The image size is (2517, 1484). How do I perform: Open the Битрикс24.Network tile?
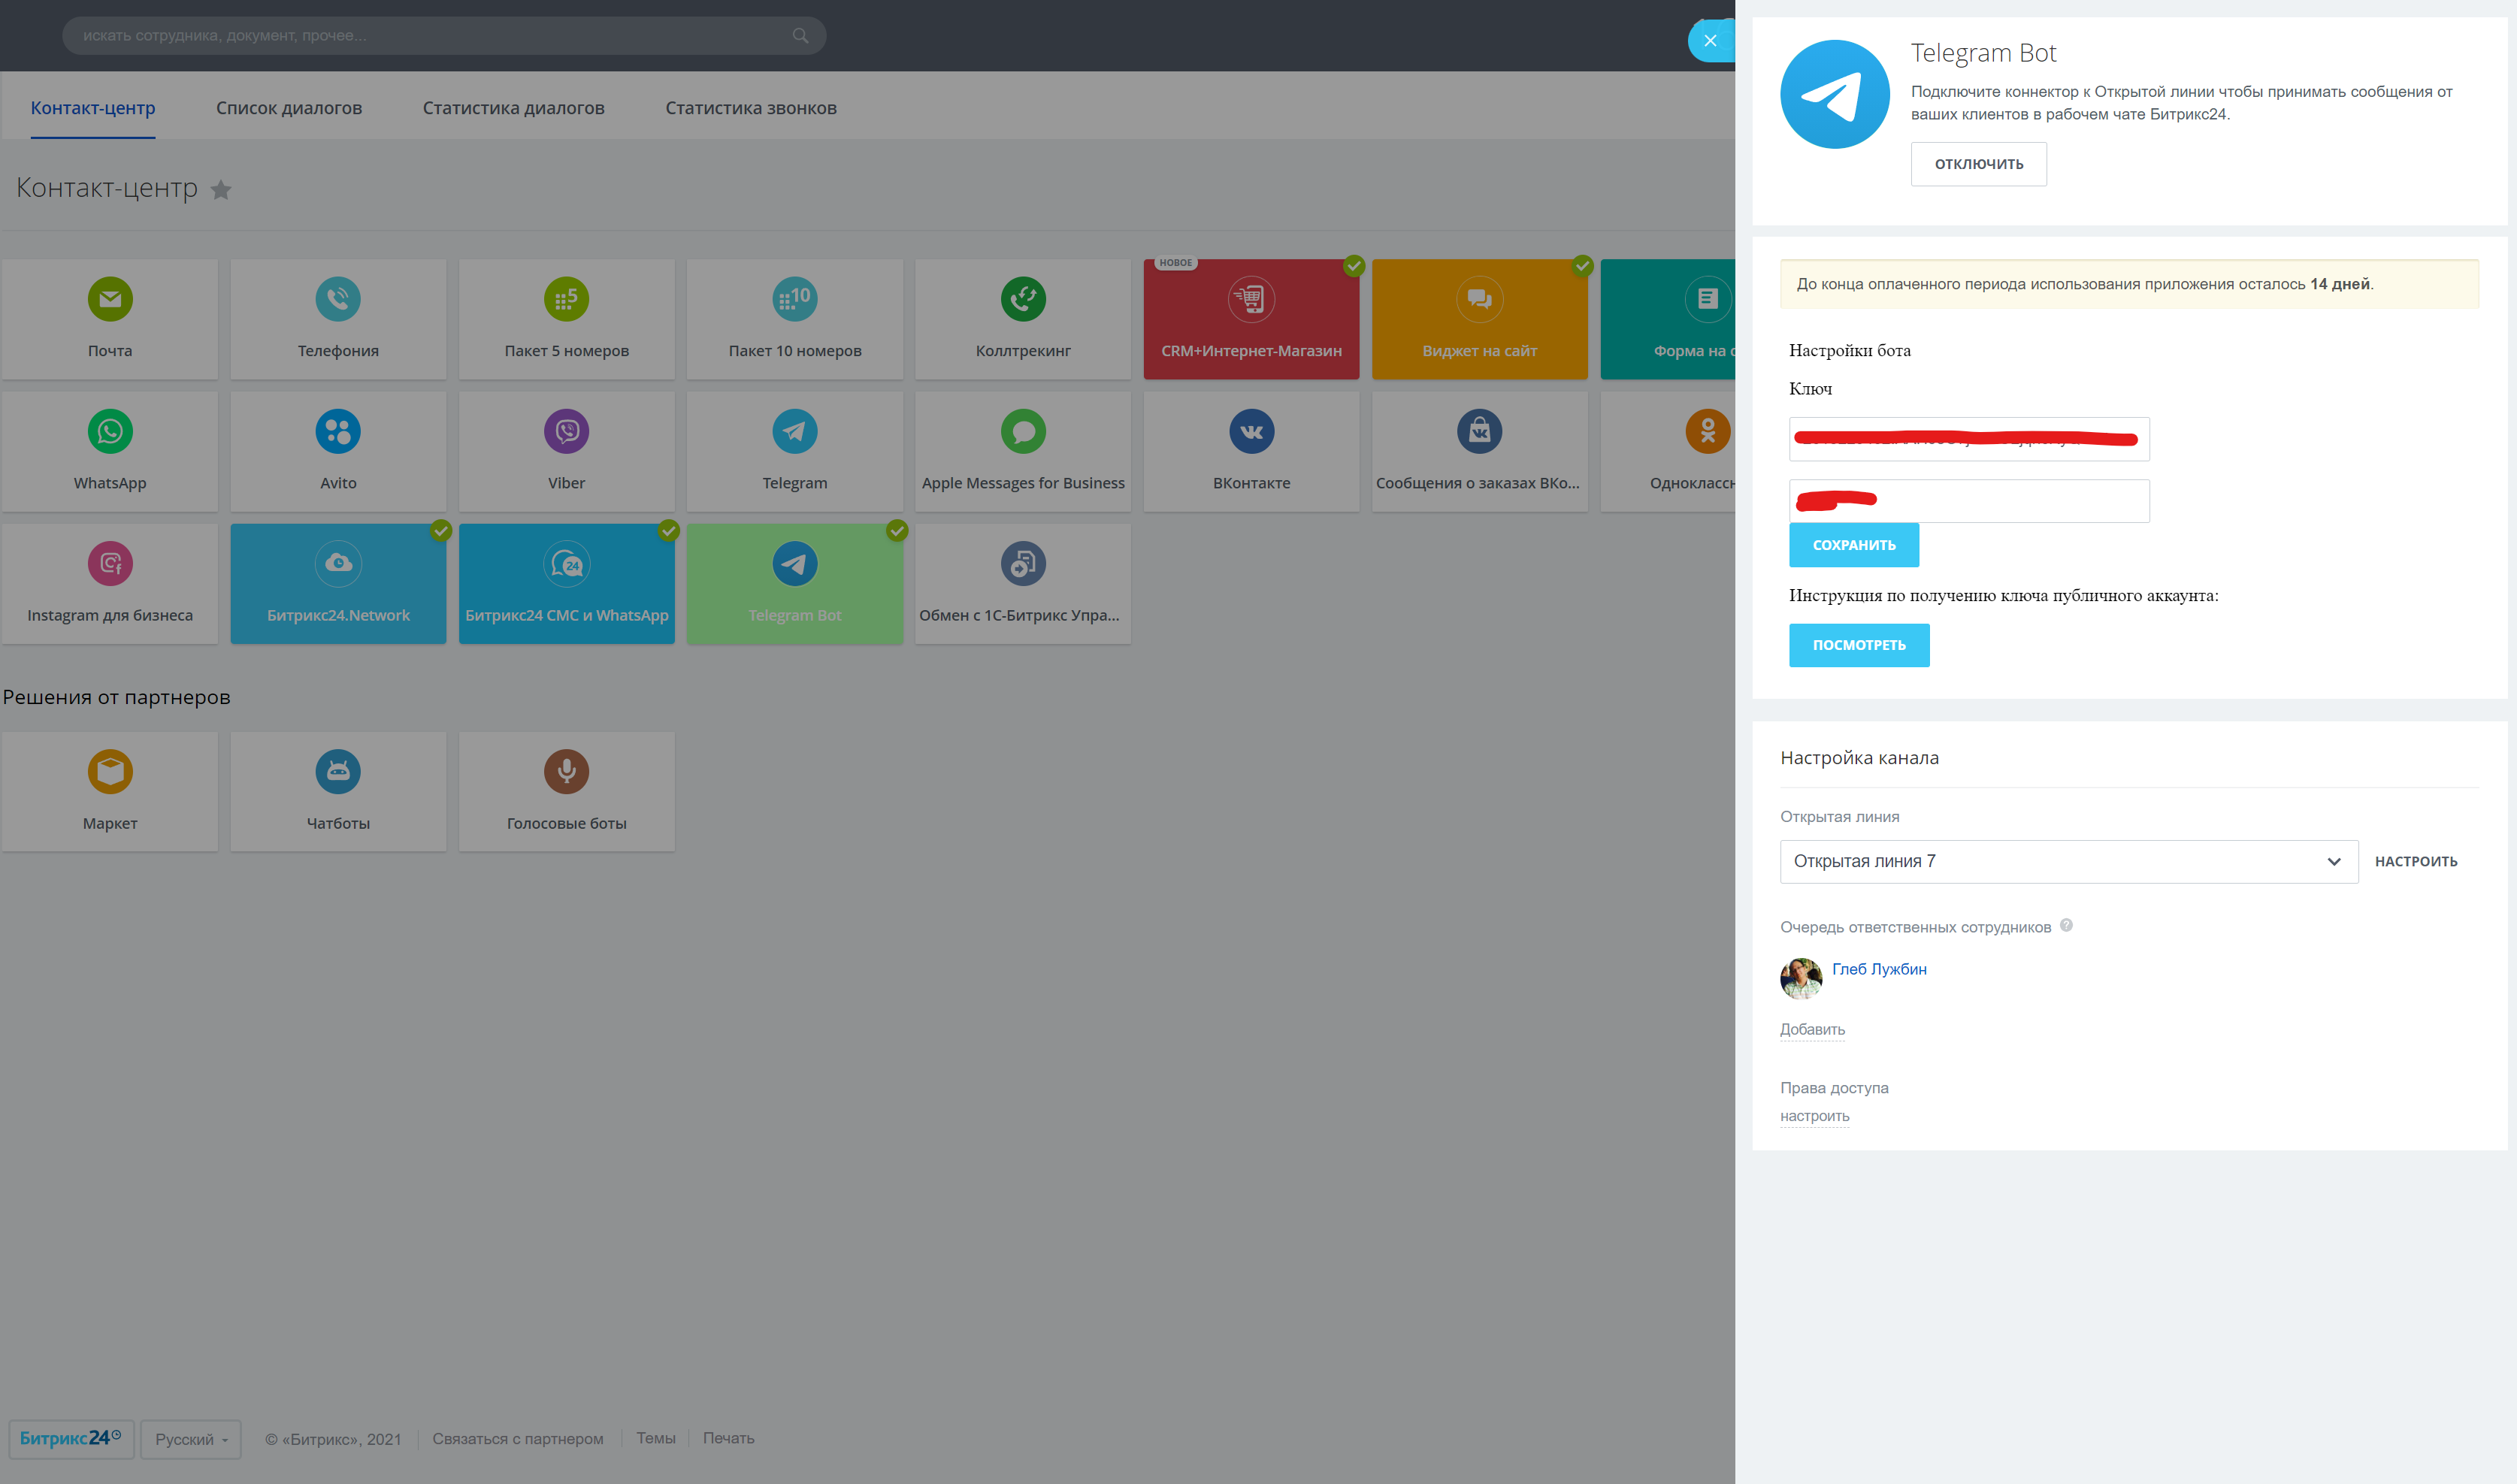click(x=338, y=584)
